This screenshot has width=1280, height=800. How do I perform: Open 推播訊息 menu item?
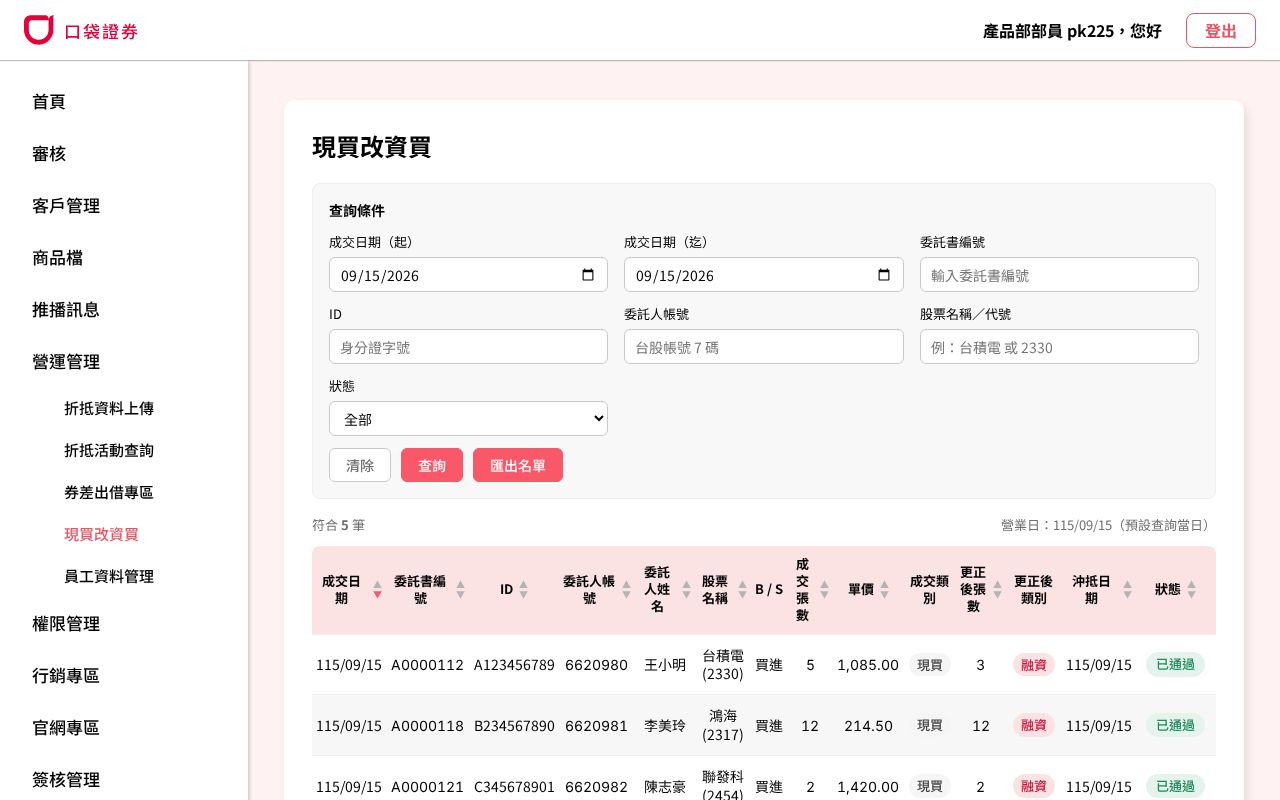pyautogui.click(x=66, y=309)
